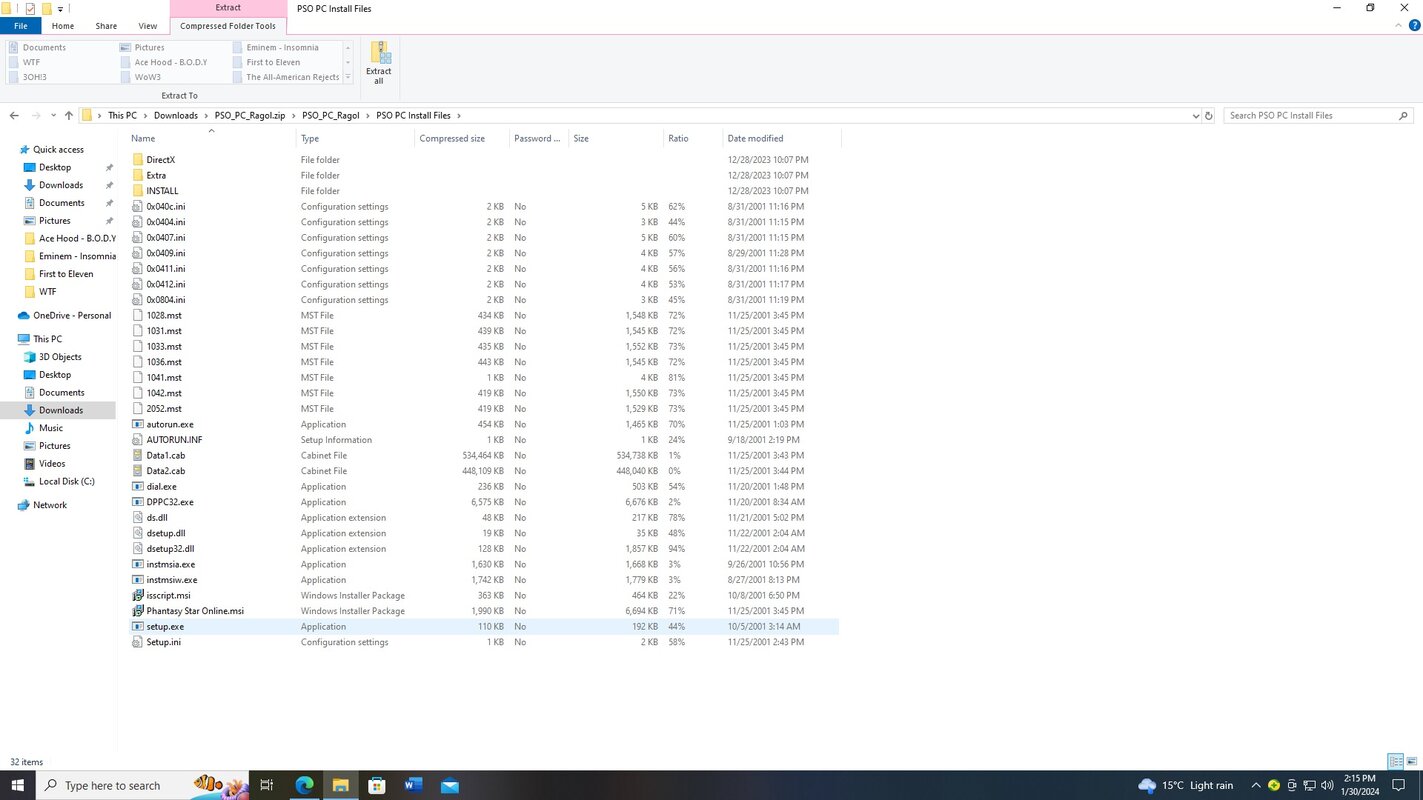Open Microsoft Edge from the taskbar
This screenshot has height=800, width=1423.
304,785
